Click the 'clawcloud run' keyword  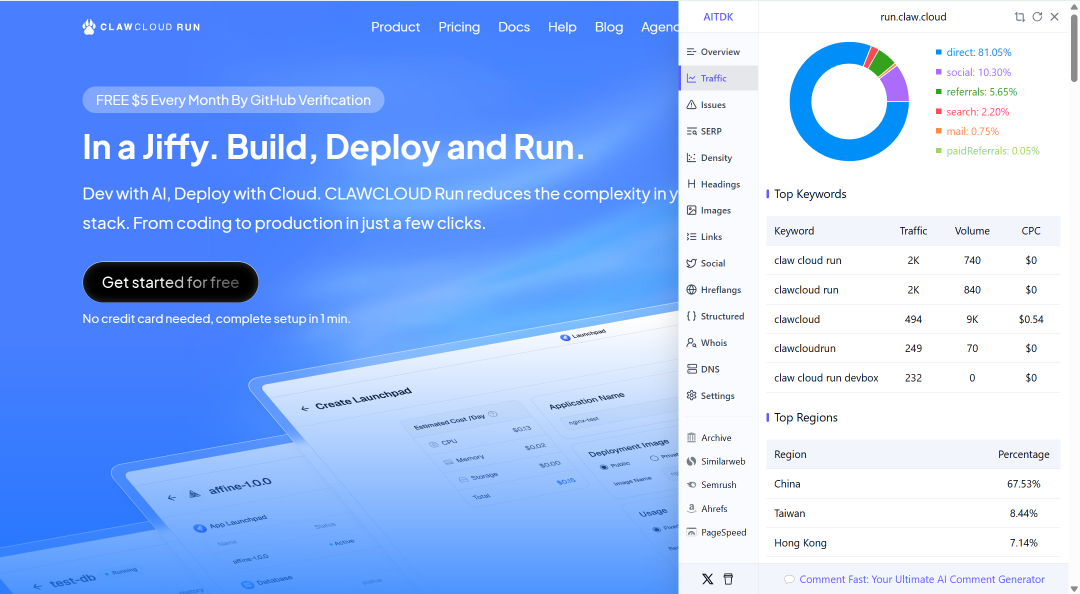click(807, 290)
